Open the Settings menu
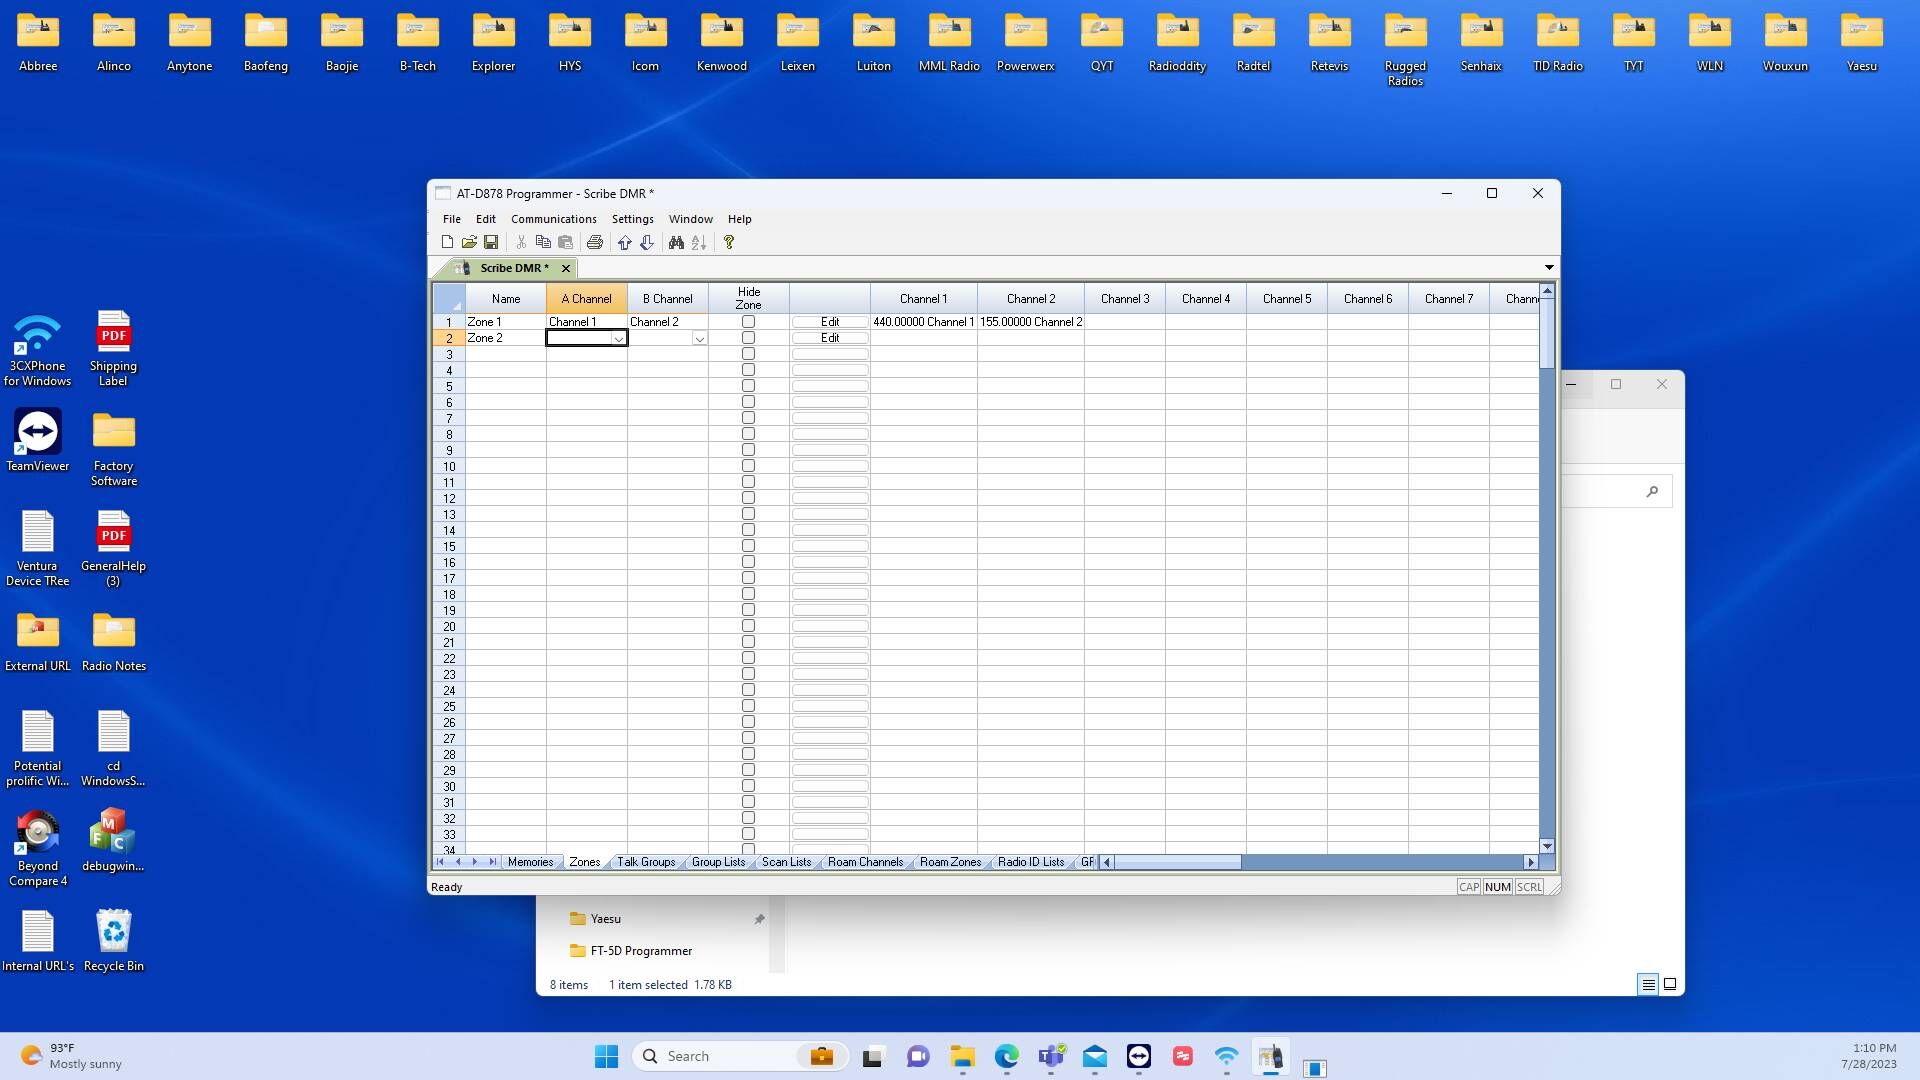 coord(633,219)
